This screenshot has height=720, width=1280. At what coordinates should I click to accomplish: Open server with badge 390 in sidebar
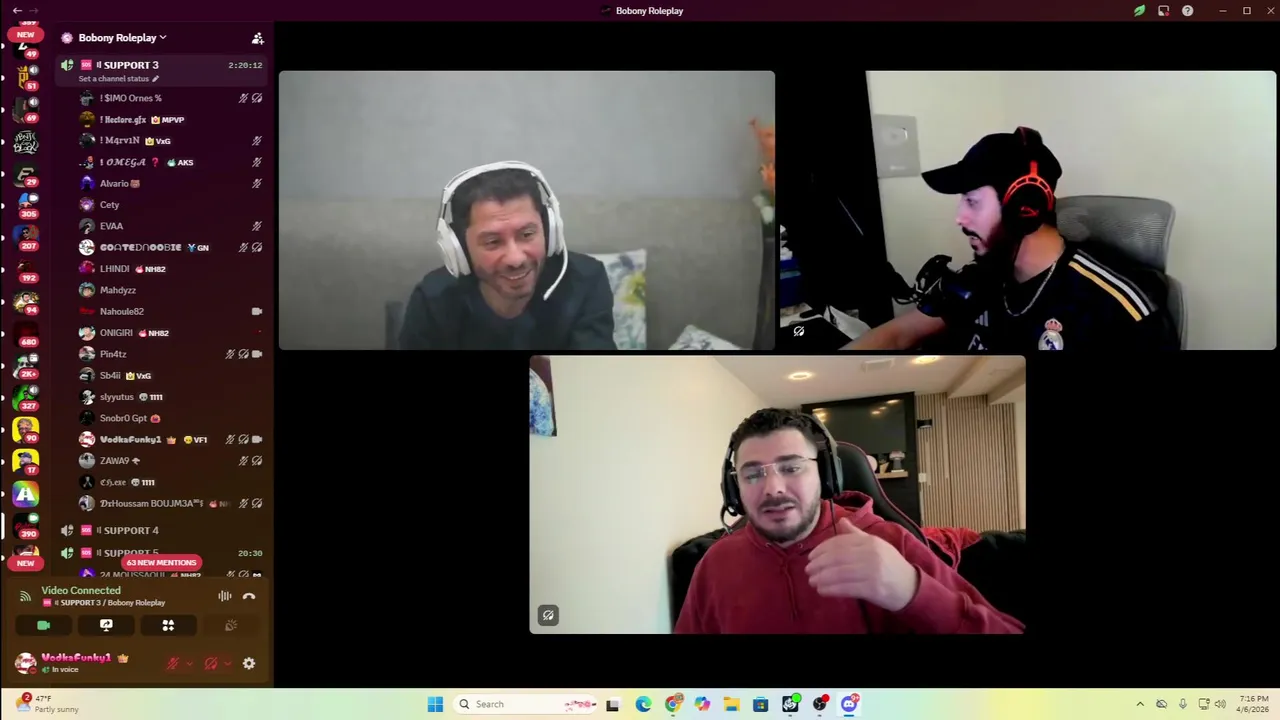point(26,526)
